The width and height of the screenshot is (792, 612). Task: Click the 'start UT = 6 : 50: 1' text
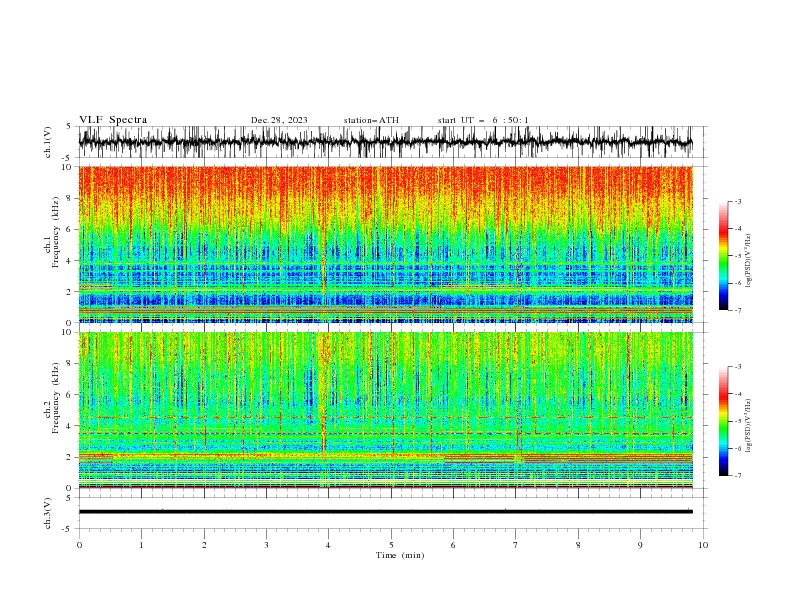[483, 120]
